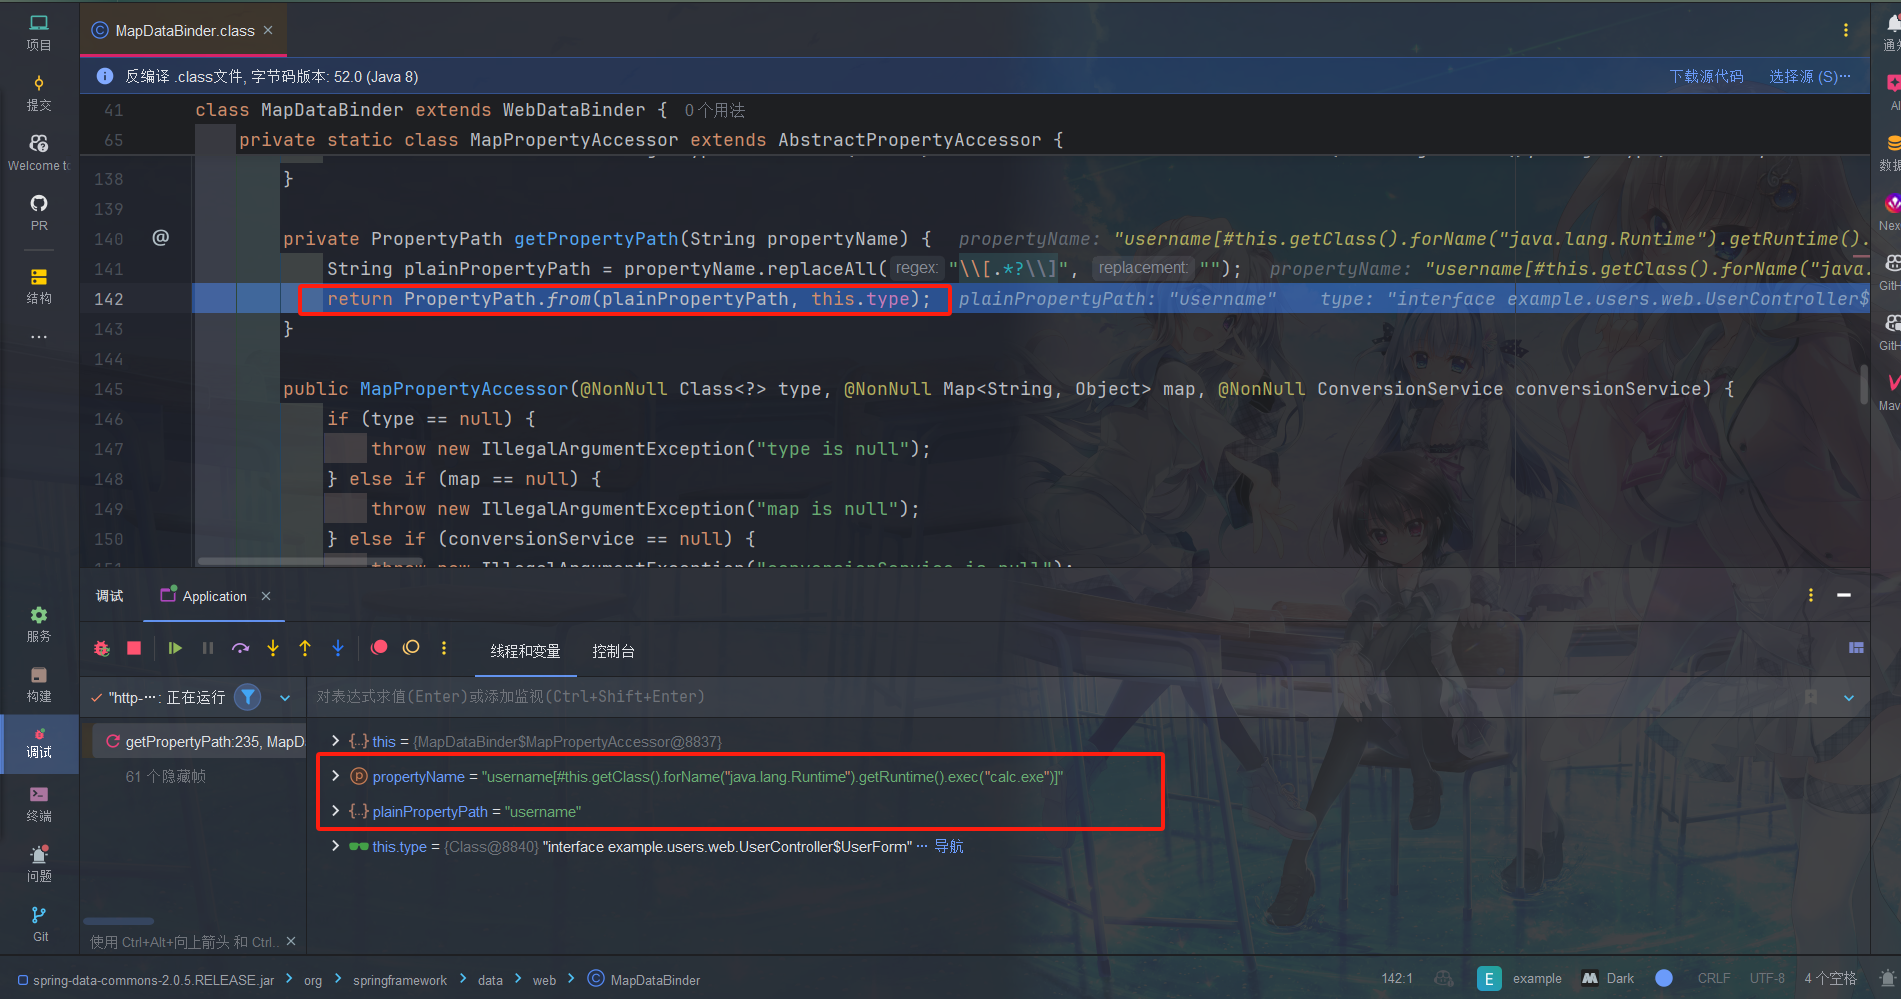Open the 提交 (Commit) tool window
1901x999 pixels.
click(39, 93)
